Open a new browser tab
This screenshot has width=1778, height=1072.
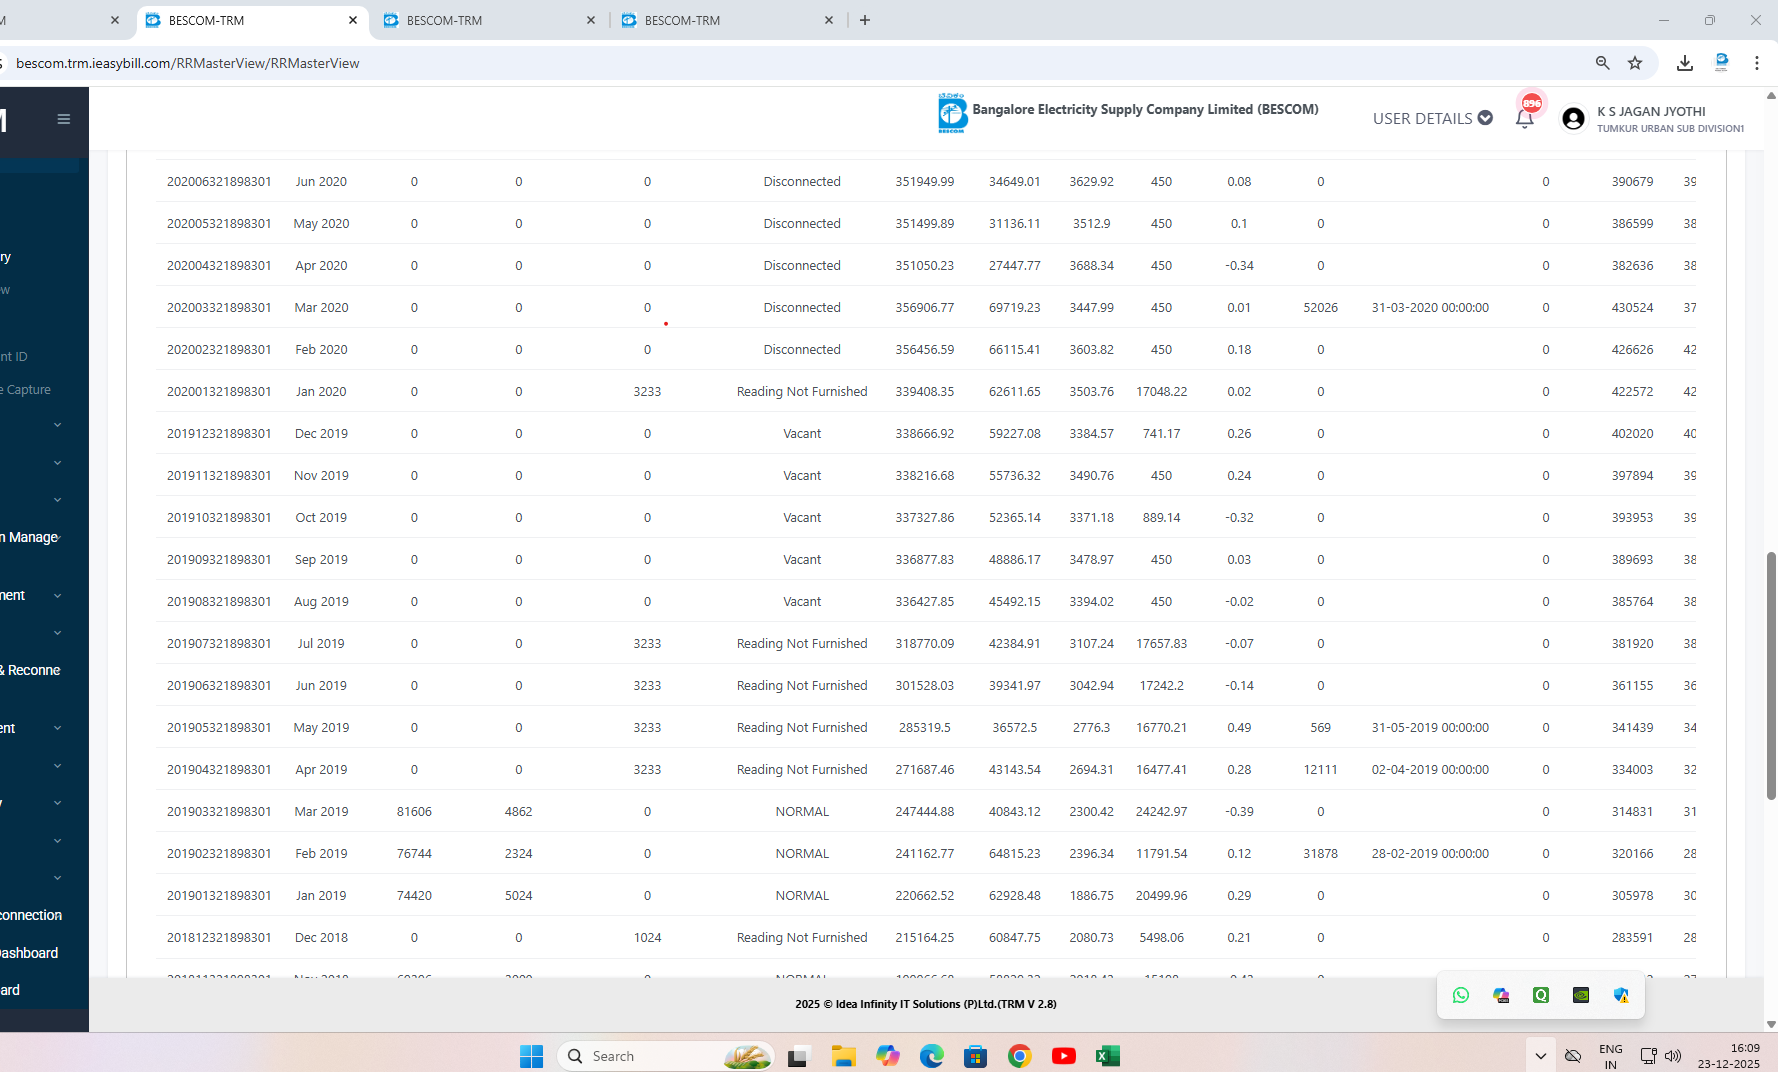865,20
